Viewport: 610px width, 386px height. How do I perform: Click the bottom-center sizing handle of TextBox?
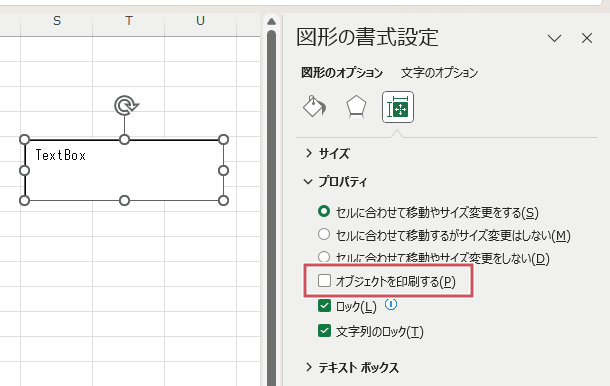[124, 201]
